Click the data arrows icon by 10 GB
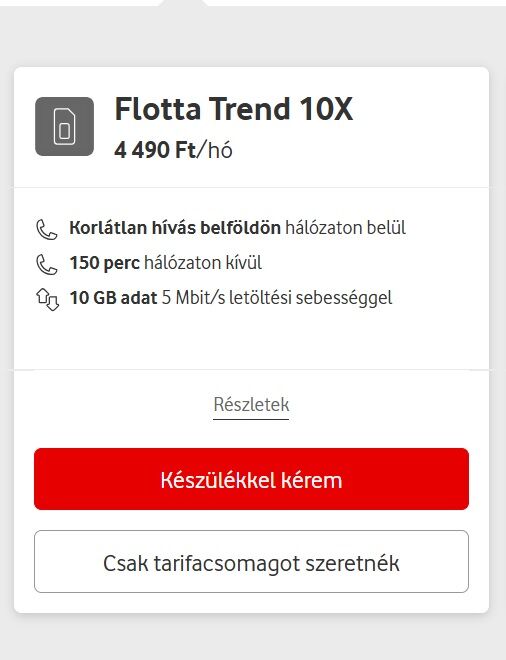Screen dimensions: 506x660 coord(47,299)
